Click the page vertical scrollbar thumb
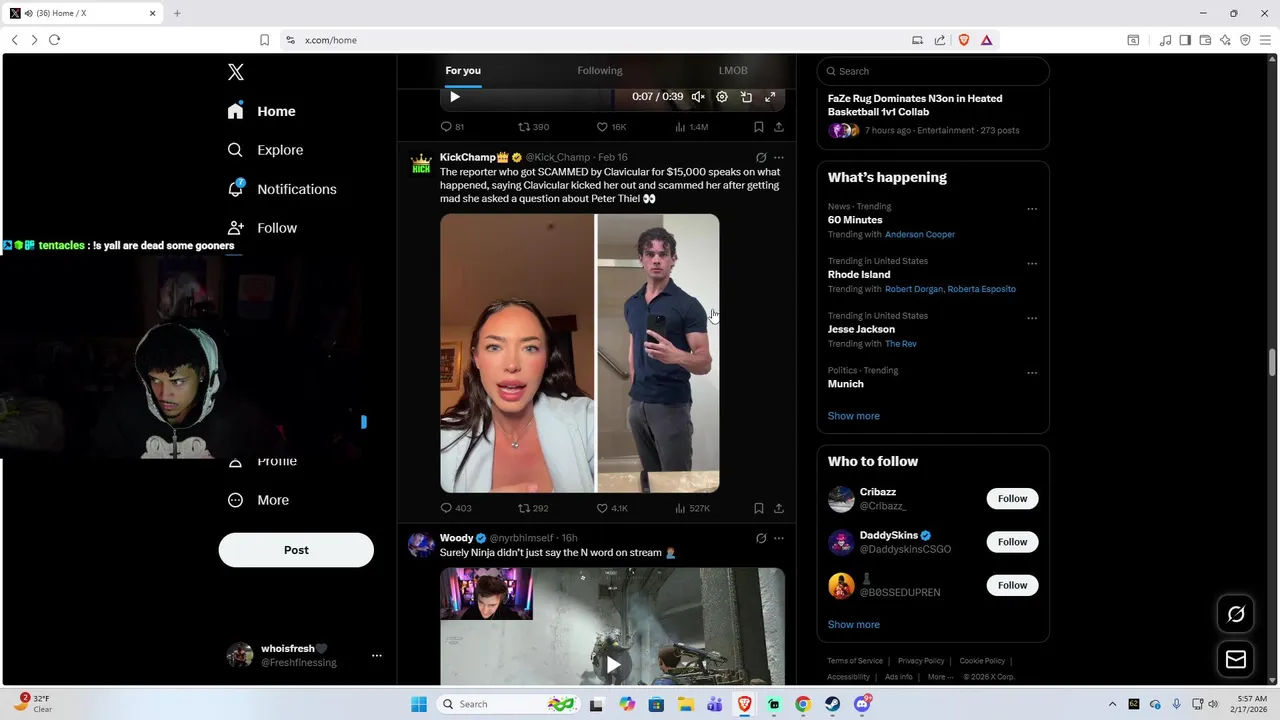1280x720 pixels. pyautogui.click(x=1273, y=362)
